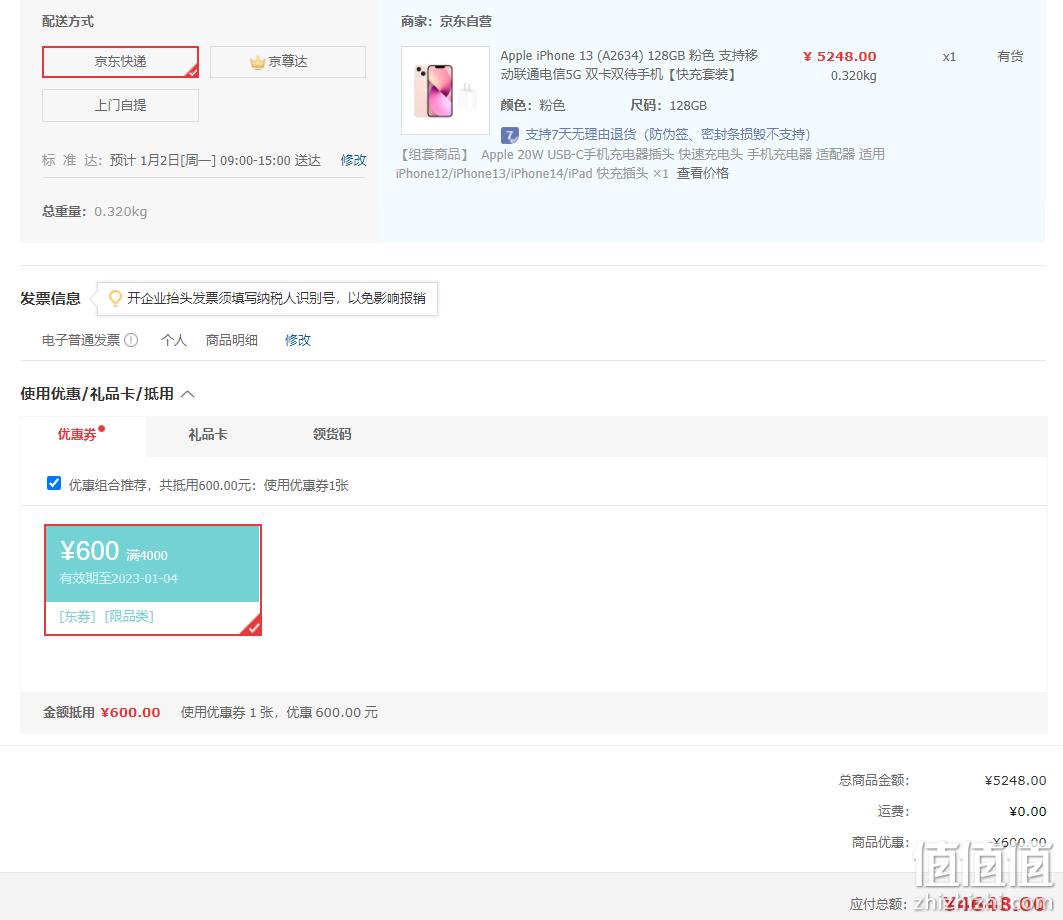Modify the invoice information
This screenshot has width=1063, height=920.
click(298, 340)
